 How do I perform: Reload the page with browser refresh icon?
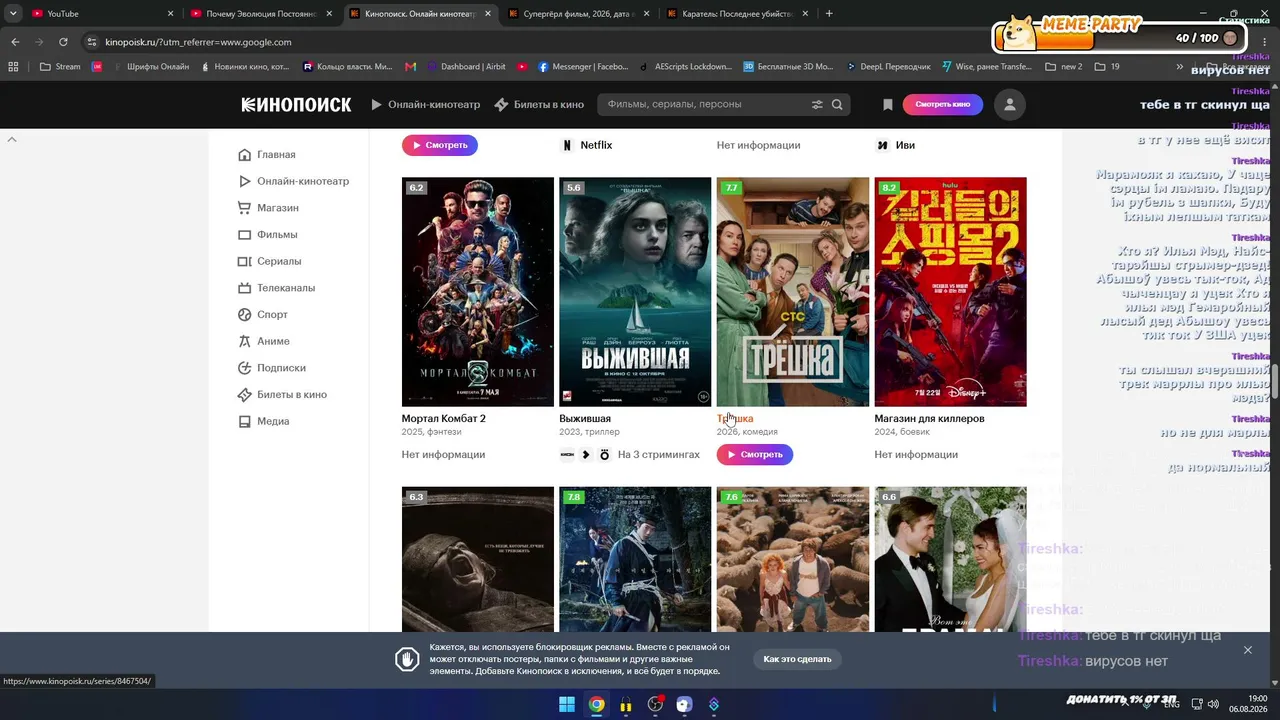[63, 42]
